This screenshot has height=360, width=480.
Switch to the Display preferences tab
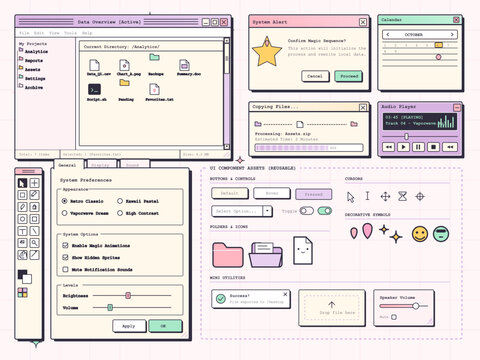[101, 165]
